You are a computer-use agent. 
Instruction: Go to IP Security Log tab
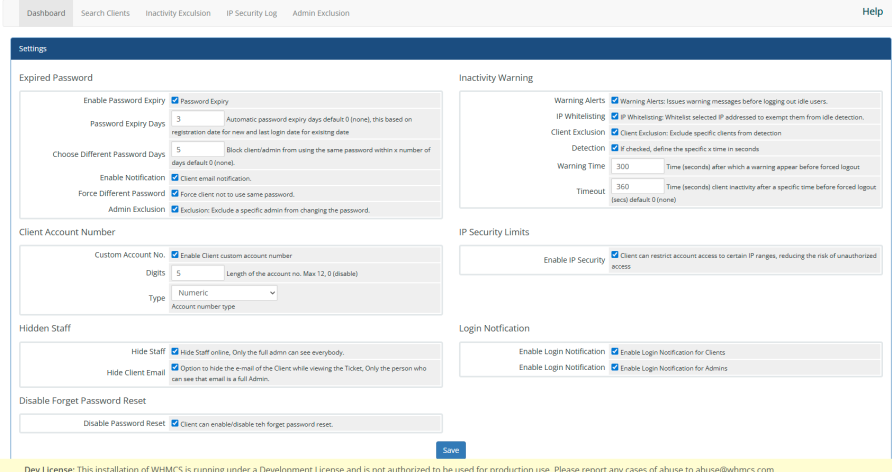point(251,13)
